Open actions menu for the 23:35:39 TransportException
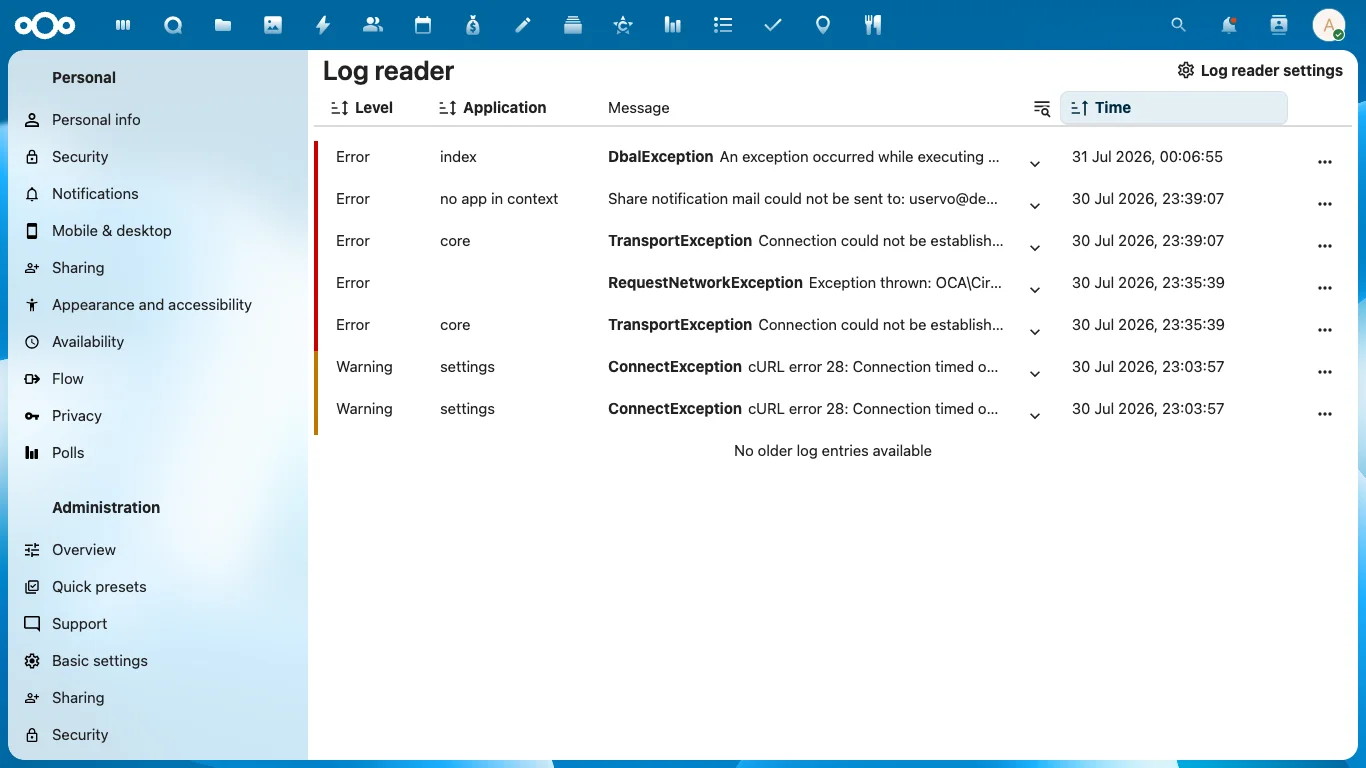Image resolution: width=1366 pixels, height=768 pixels. coord(1325,330)
